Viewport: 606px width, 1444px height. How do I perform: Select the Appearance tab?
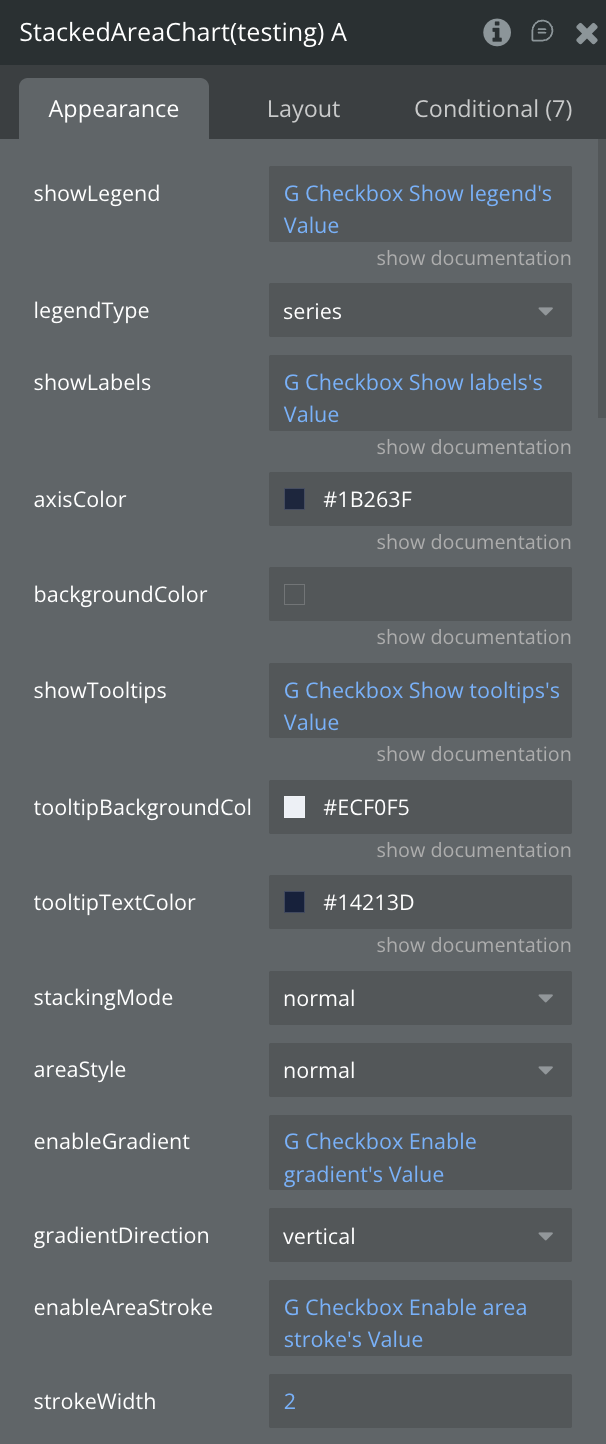(x=114, y=109)
